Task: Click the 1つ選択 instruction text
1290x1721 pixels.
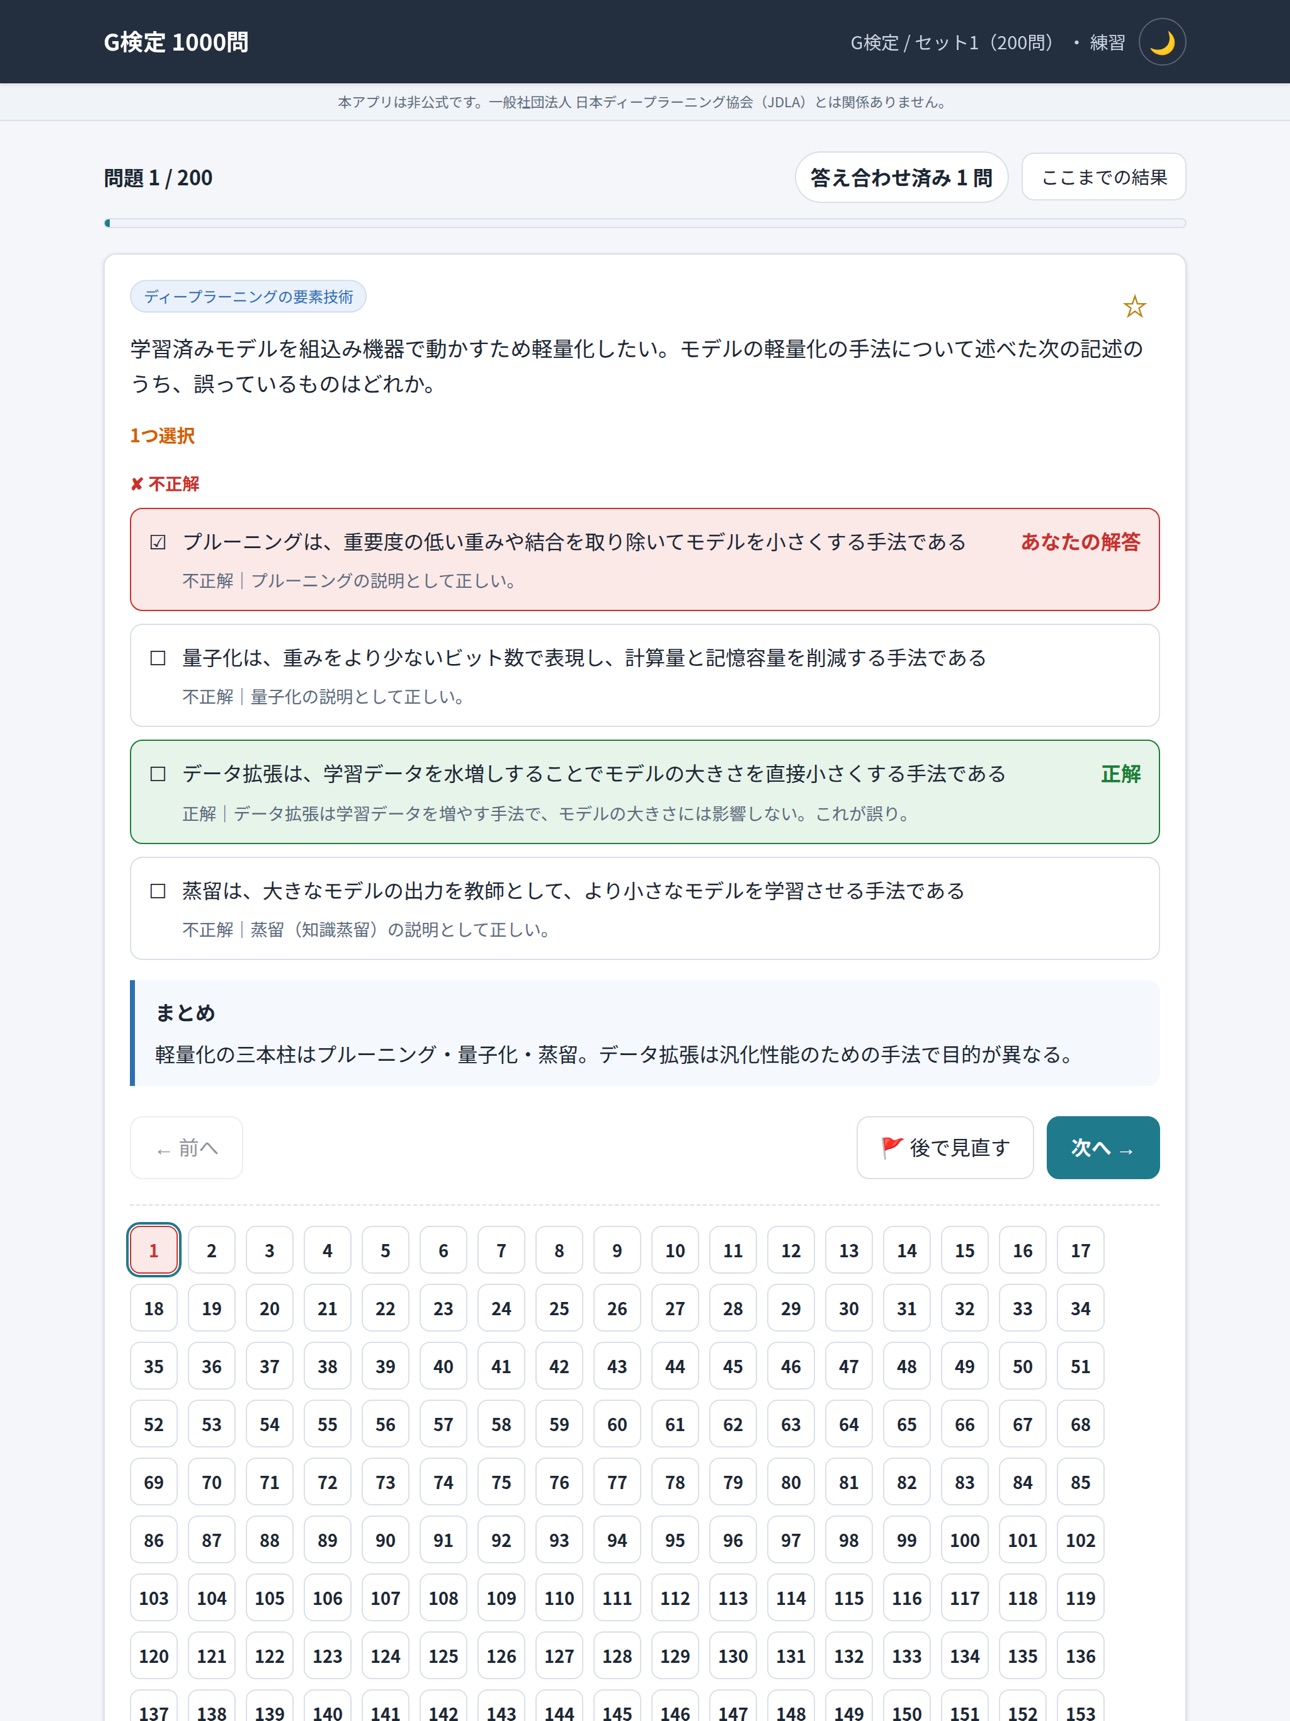Action: coord(162,436)
